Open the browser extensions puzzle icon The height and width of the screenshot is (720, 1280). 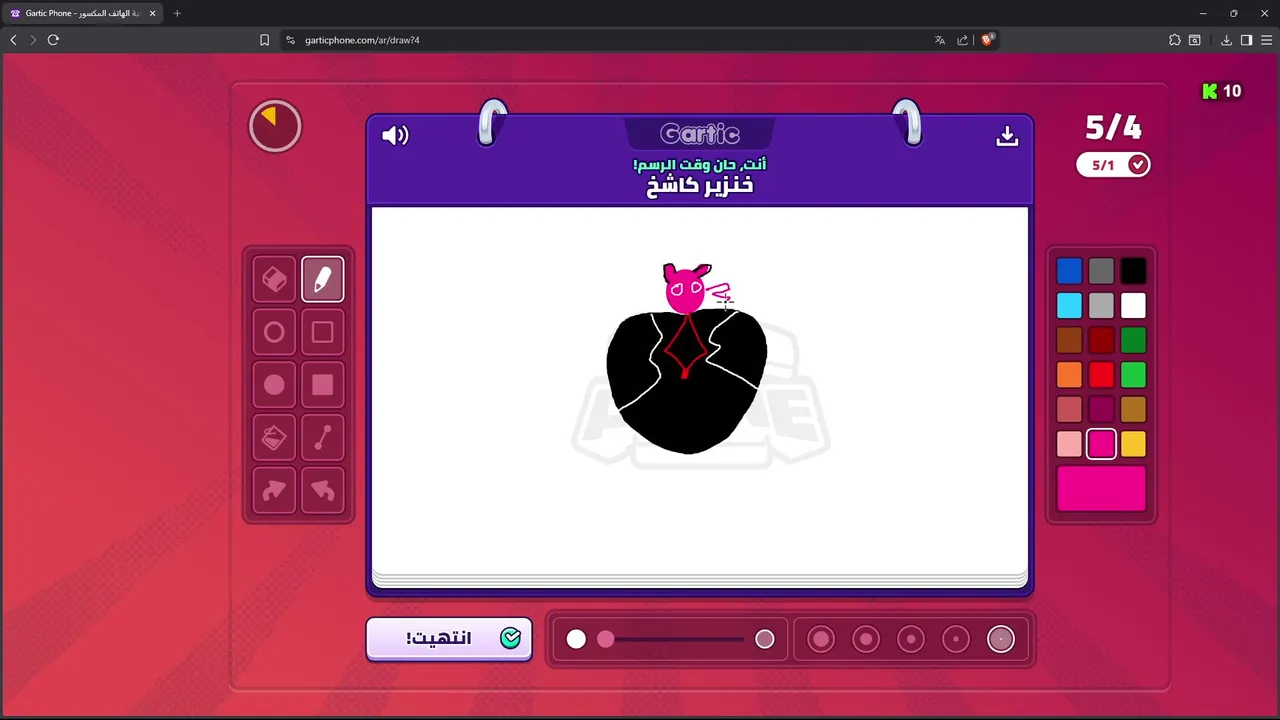click(1174, 40)
